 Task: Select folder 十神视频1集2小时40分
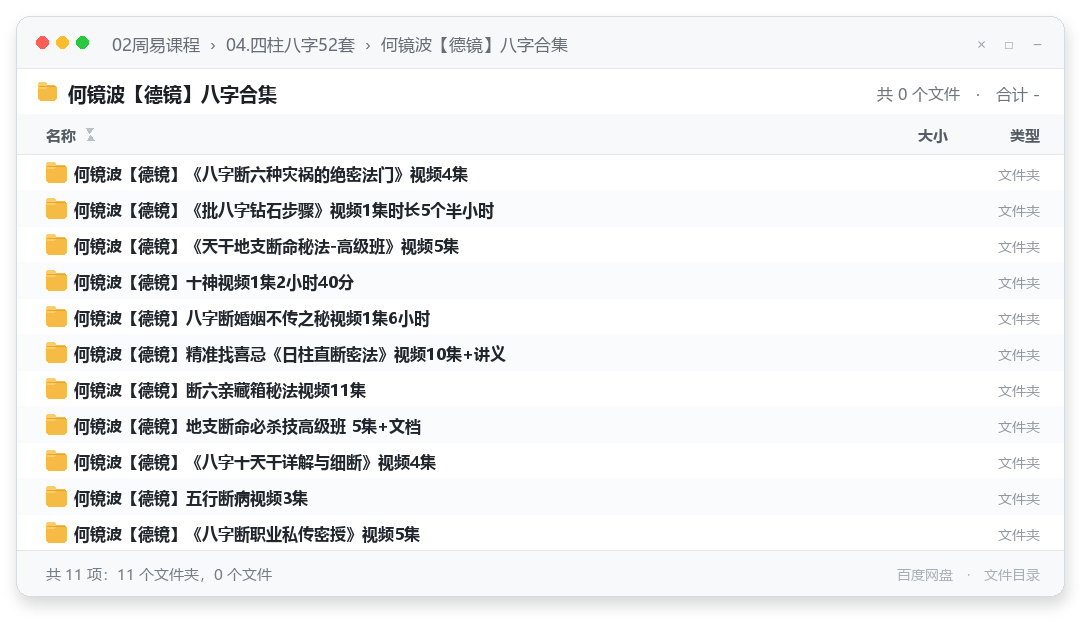pyautogui.click(x=214, y=282)
